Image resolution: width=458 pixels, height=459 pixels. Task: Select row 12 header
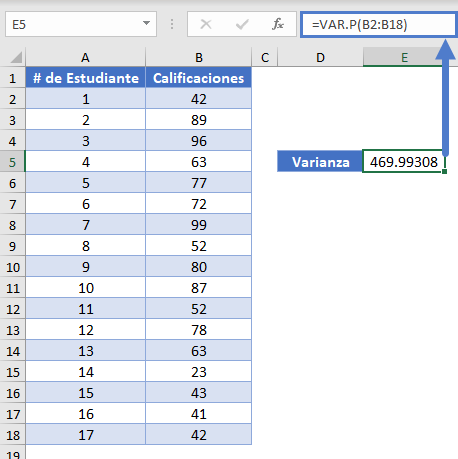coord(13,309)
